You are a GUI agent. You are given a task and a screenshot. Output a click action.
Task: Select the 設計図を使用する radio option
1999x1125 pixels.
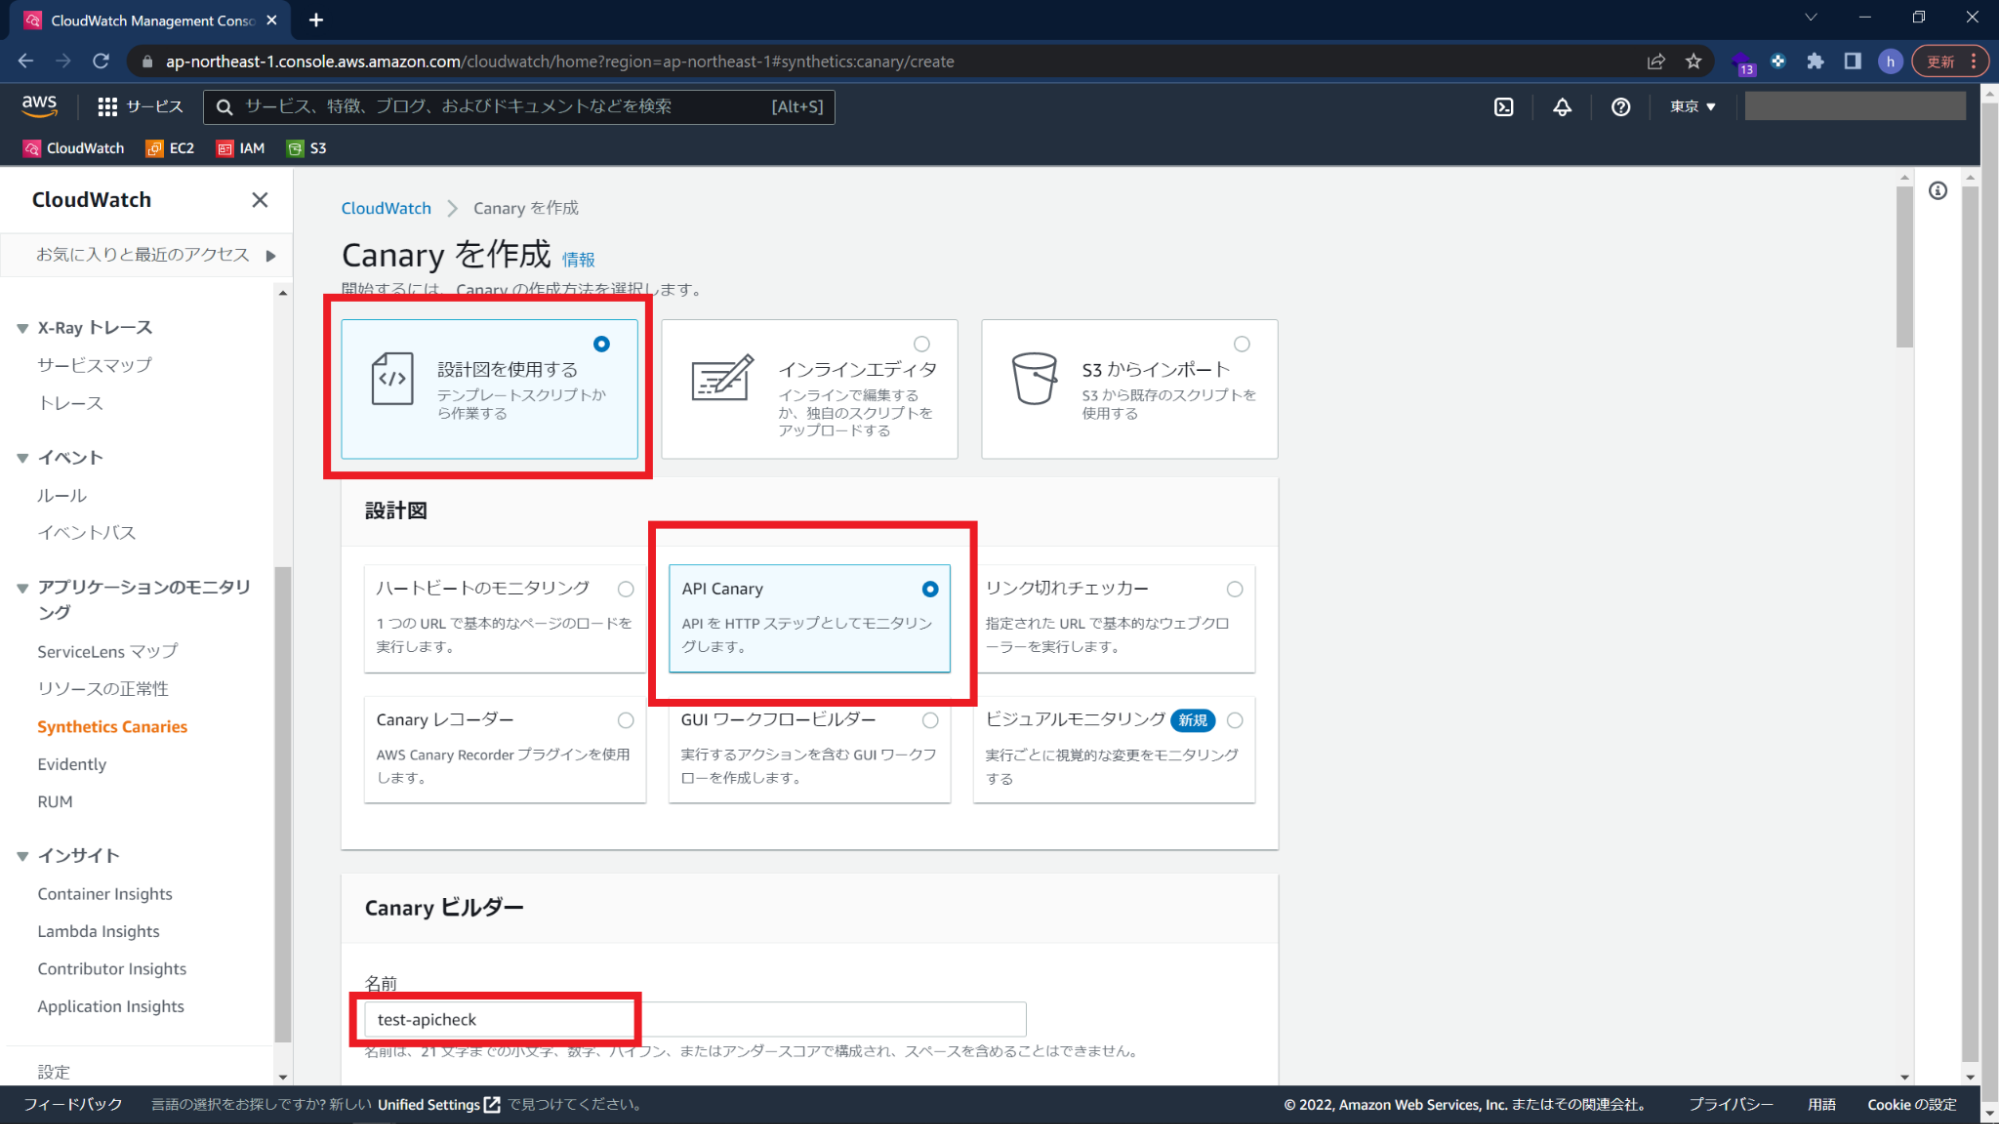[x=601, y=344]
